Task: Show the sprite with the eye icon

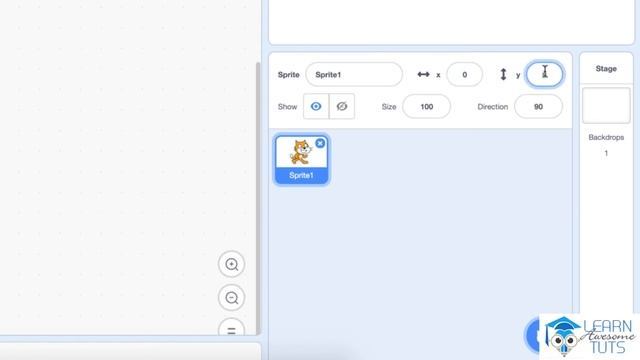Action: click(x=316, y=107)
